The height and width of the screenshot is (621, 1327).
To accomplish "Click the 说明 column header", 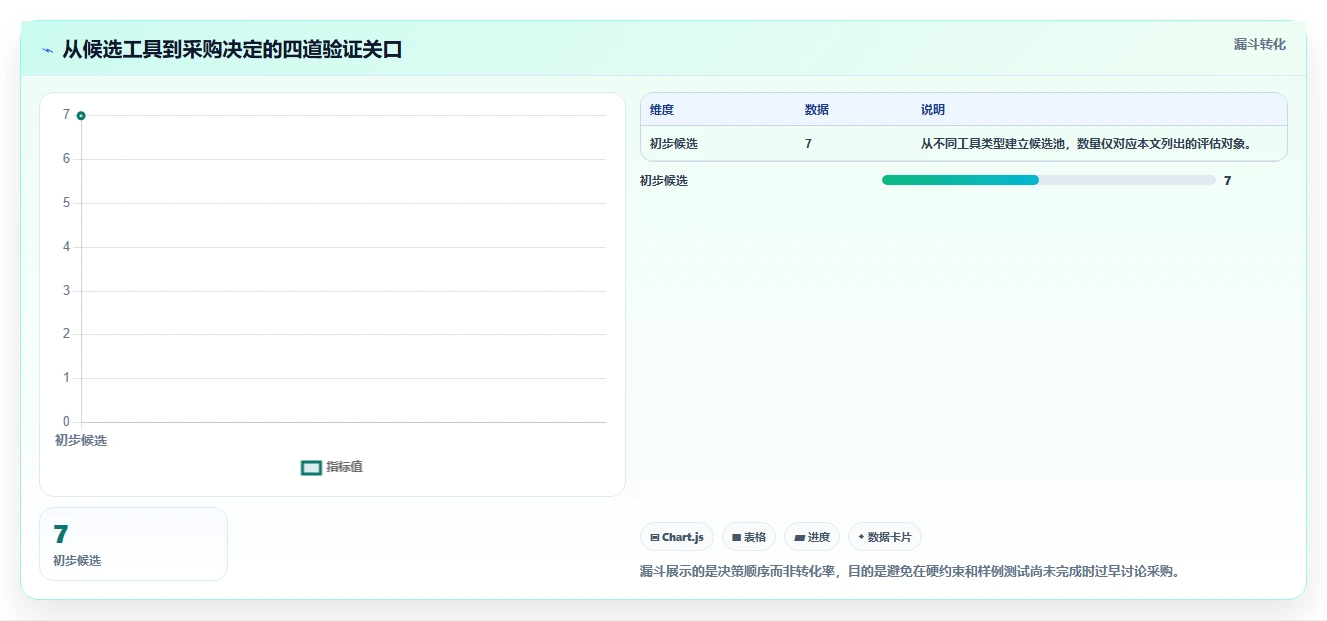I will point(933,110).
